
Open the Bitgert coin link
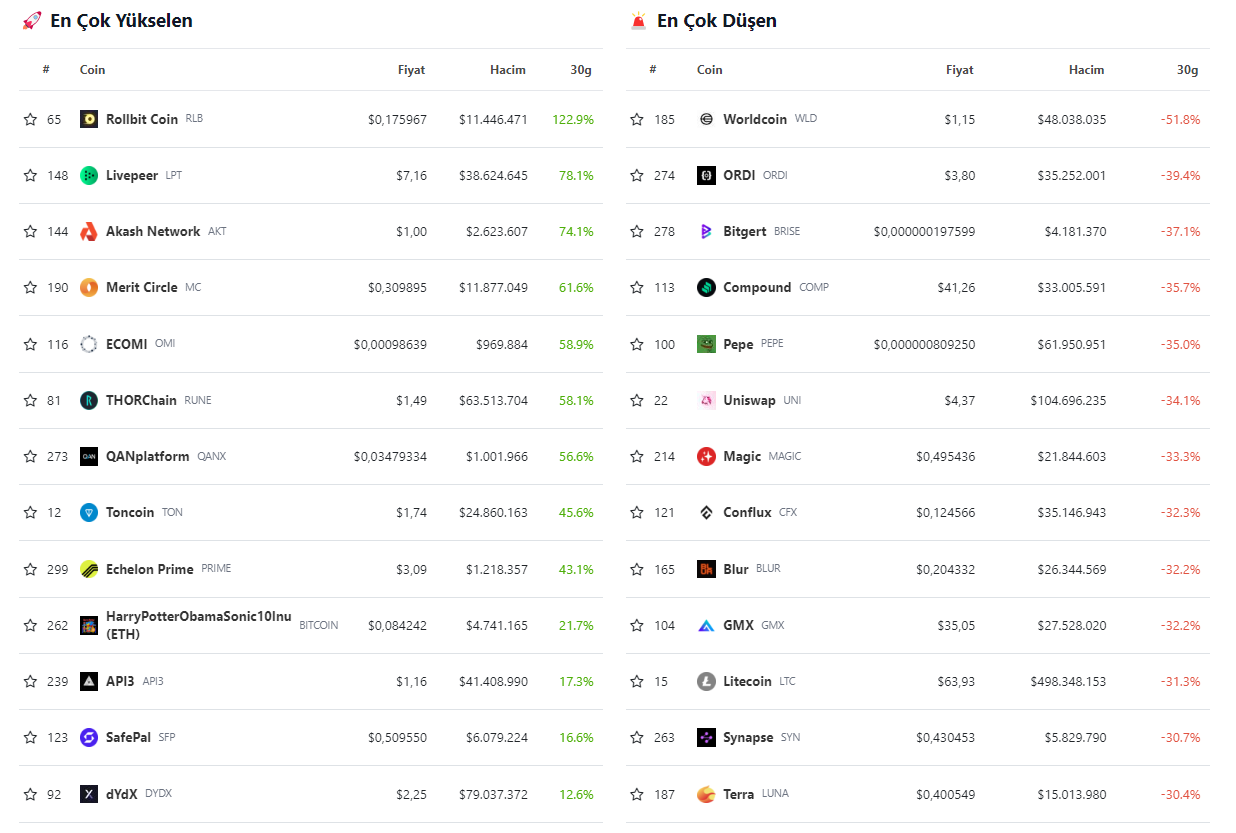point(744,231)
